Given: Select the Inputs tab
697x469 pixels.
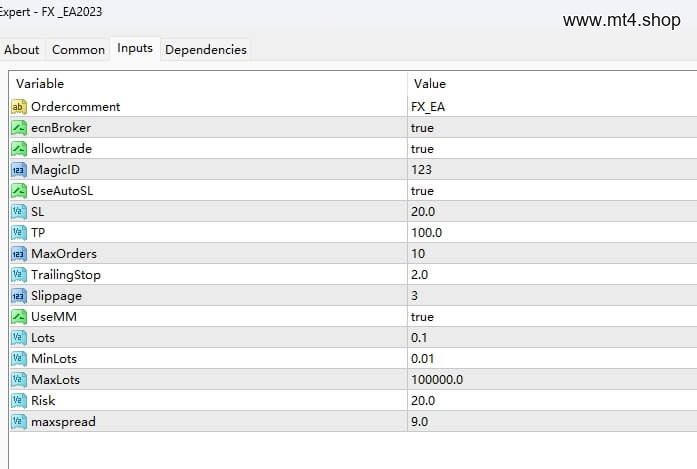Looking at the screenshot, I should tap(135, 48).
